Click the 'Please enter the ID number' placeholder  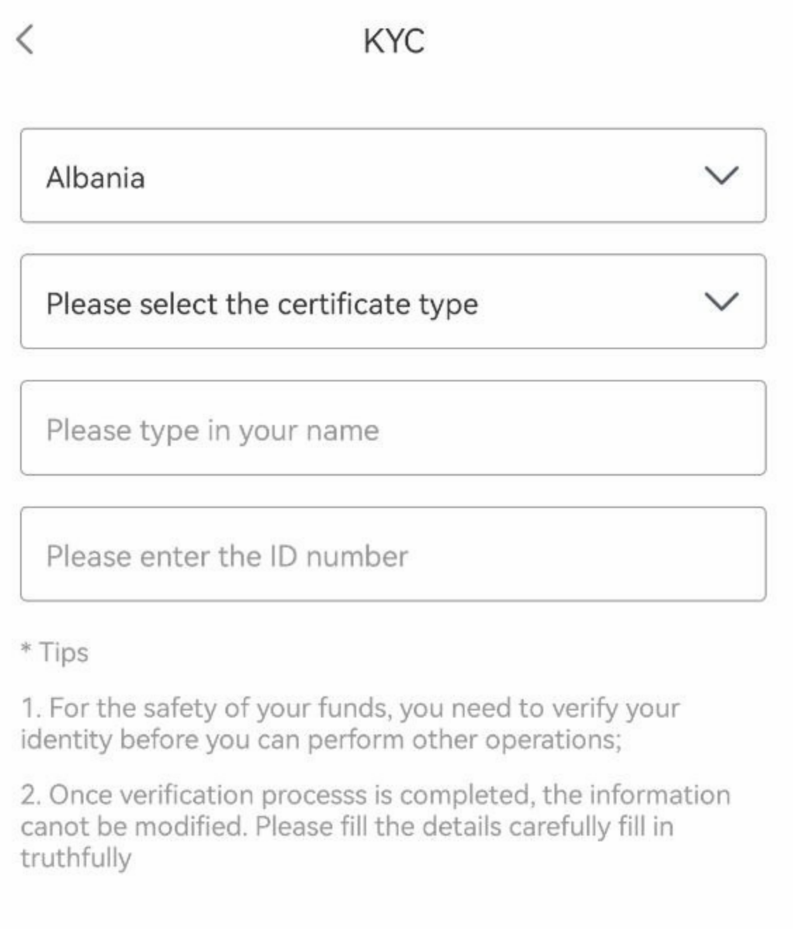click(228, 557)
